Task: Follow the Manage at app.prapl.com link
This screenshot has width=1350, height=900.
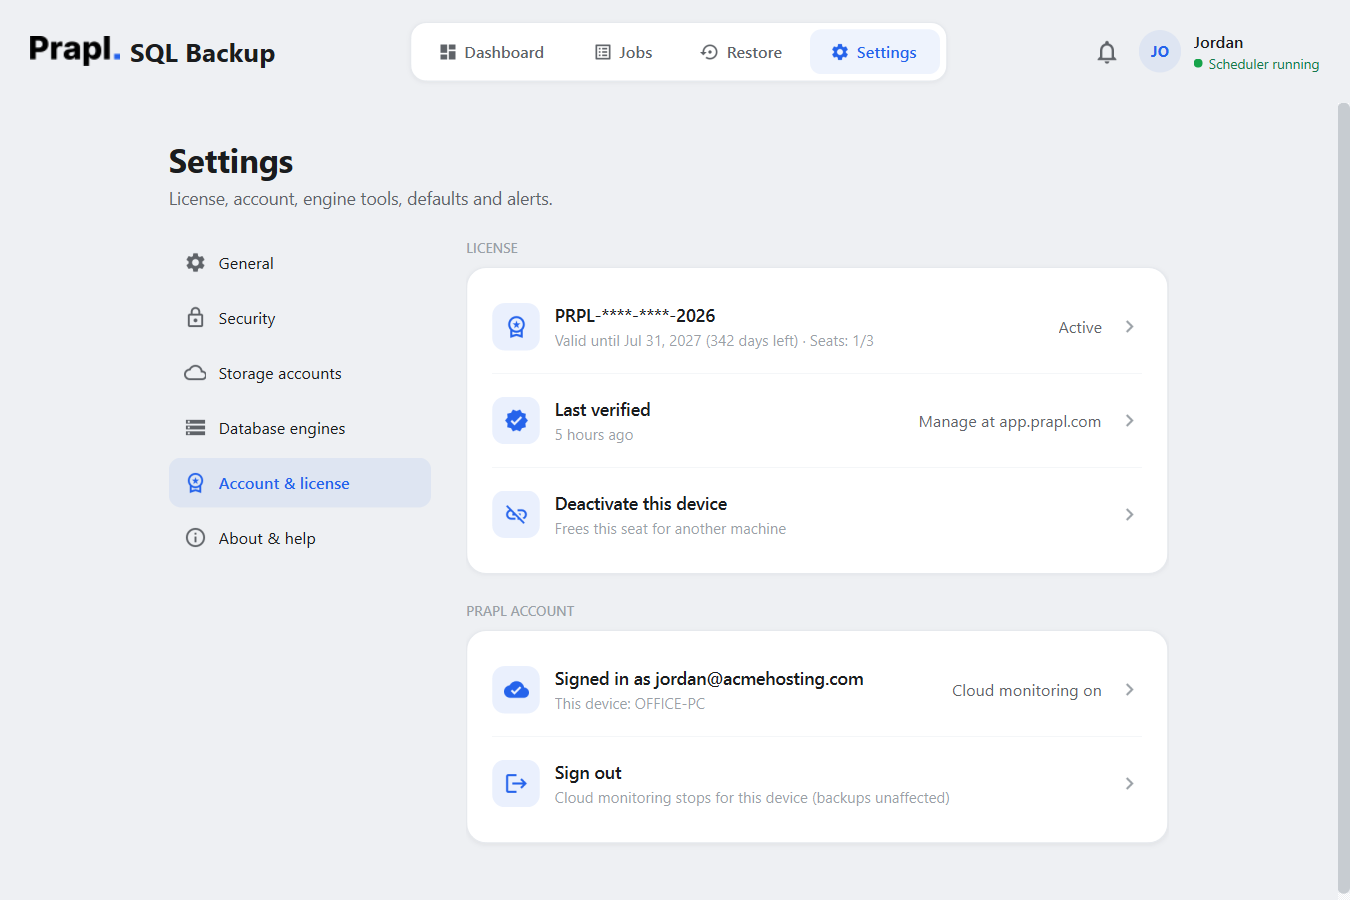Action: (1010, 422)
